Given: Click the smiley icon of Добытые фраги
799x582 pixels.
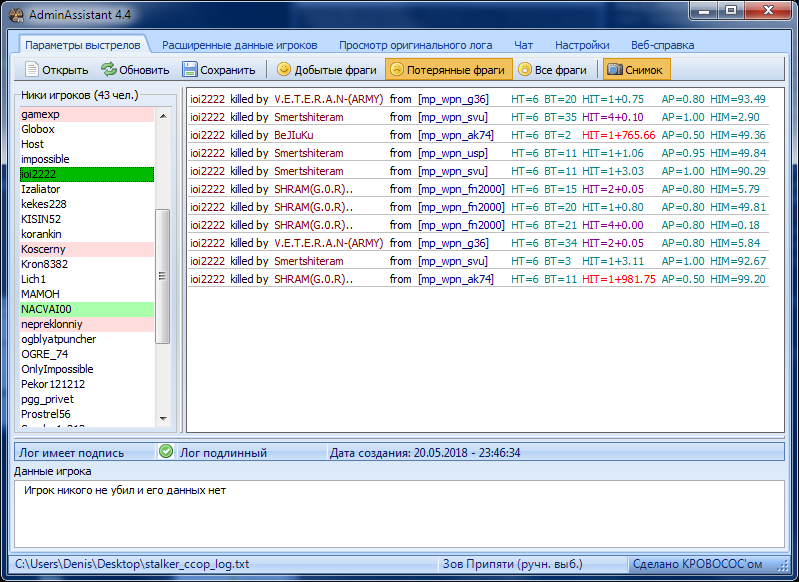Looking at the screenshot, I should click(x=283, y=69).
